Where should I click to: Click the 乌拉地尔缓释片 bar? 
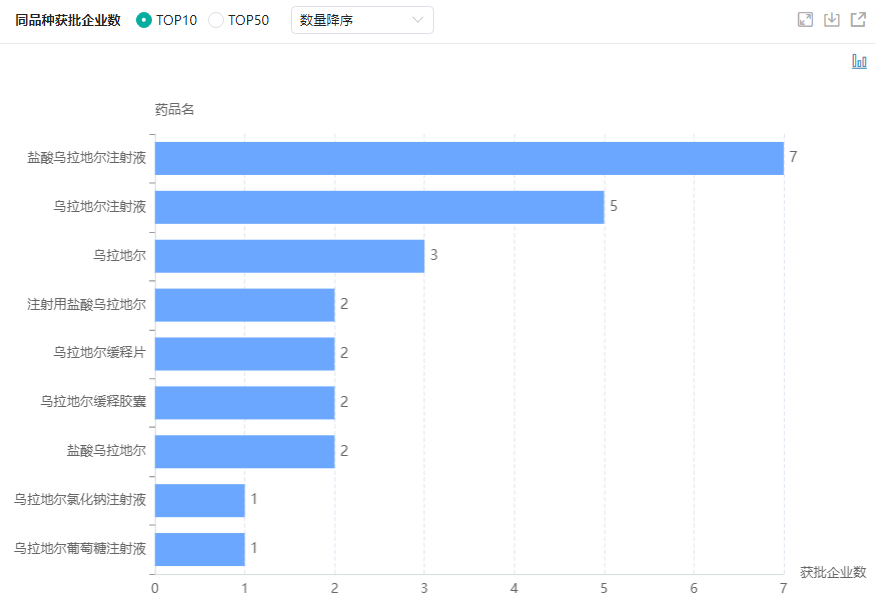coord(244,354)
